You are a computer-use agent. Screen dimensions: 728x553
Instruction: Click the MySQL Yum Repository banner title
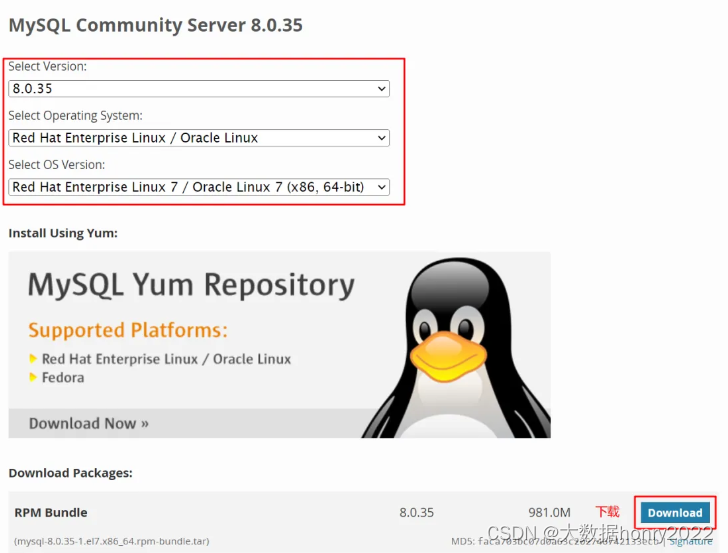(x=191, y=285)
